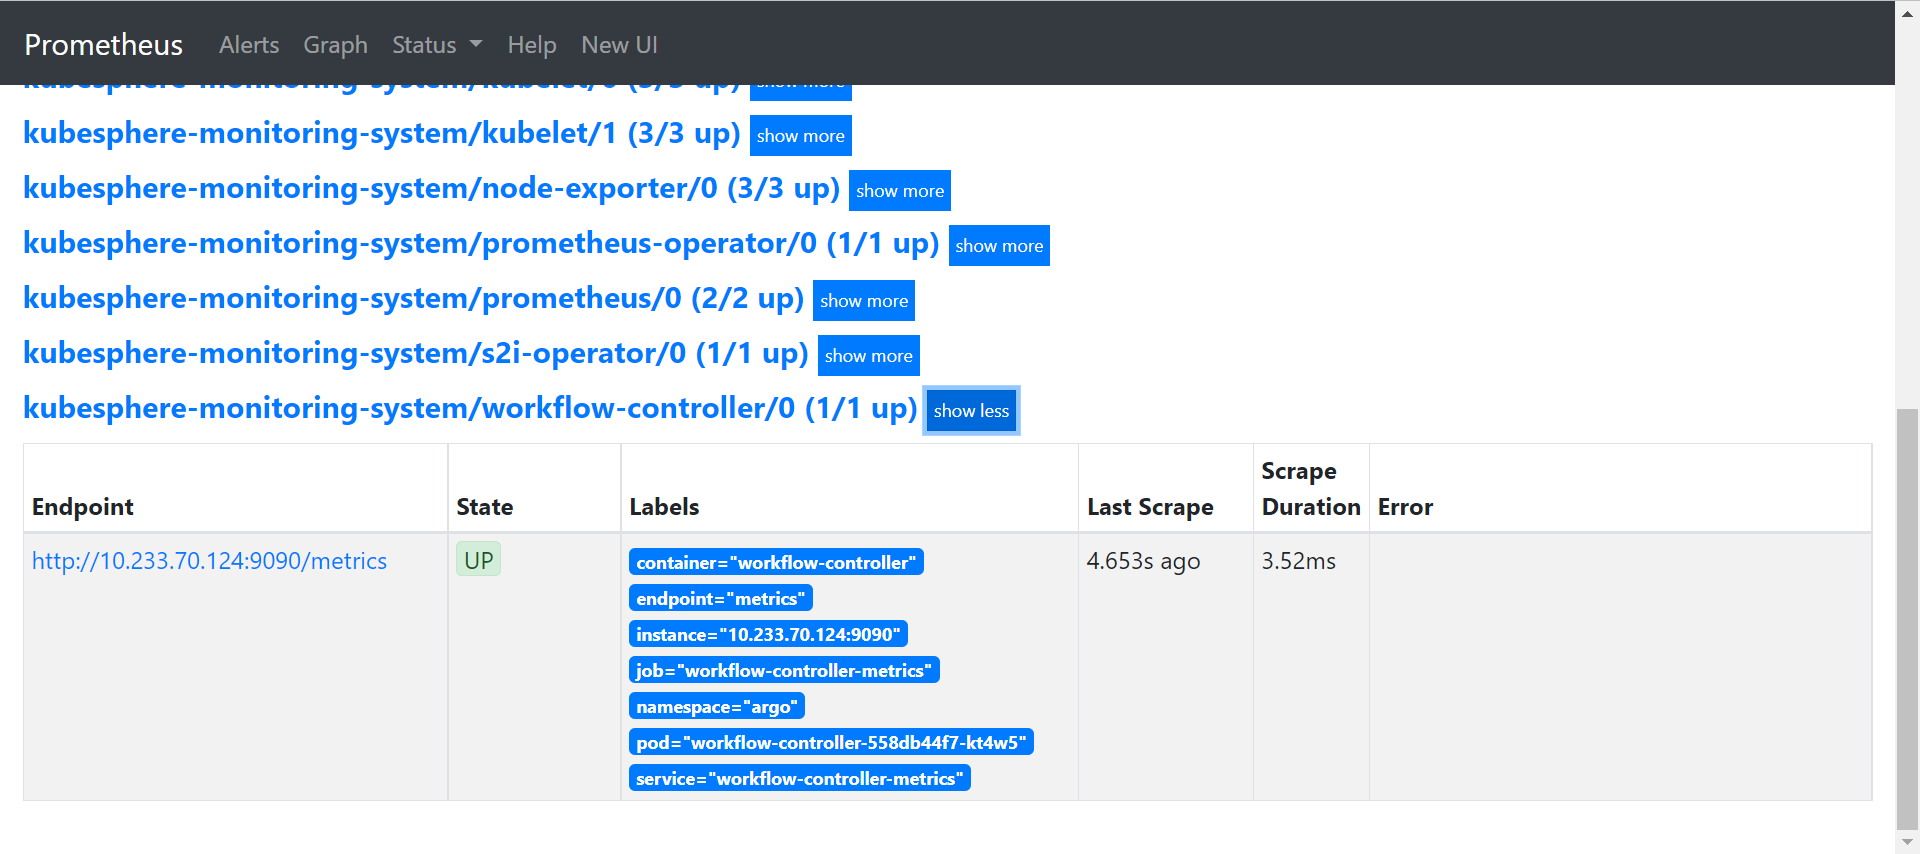Go to the Alerts page
Image resolution: width=1920 pixels, height=854 pixels.
pos(249,45)
